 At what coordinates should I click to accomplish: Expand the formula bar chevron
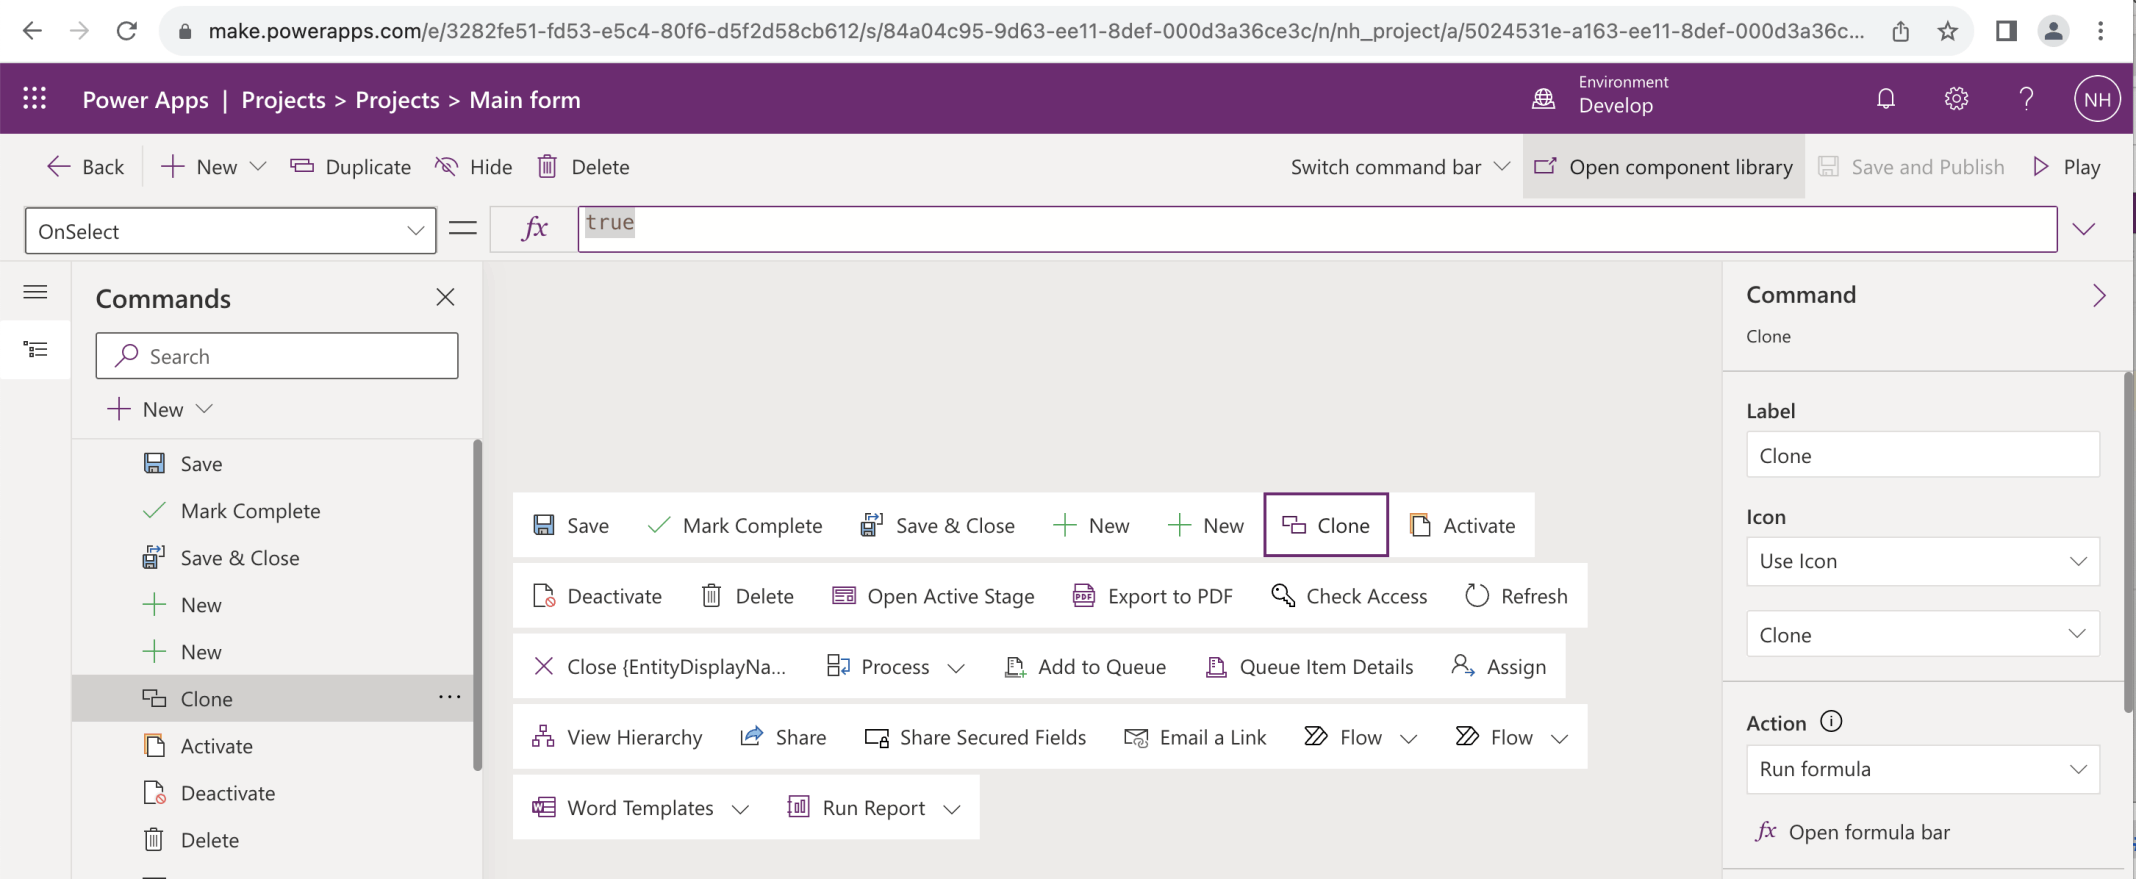(x=2083, y=229)
